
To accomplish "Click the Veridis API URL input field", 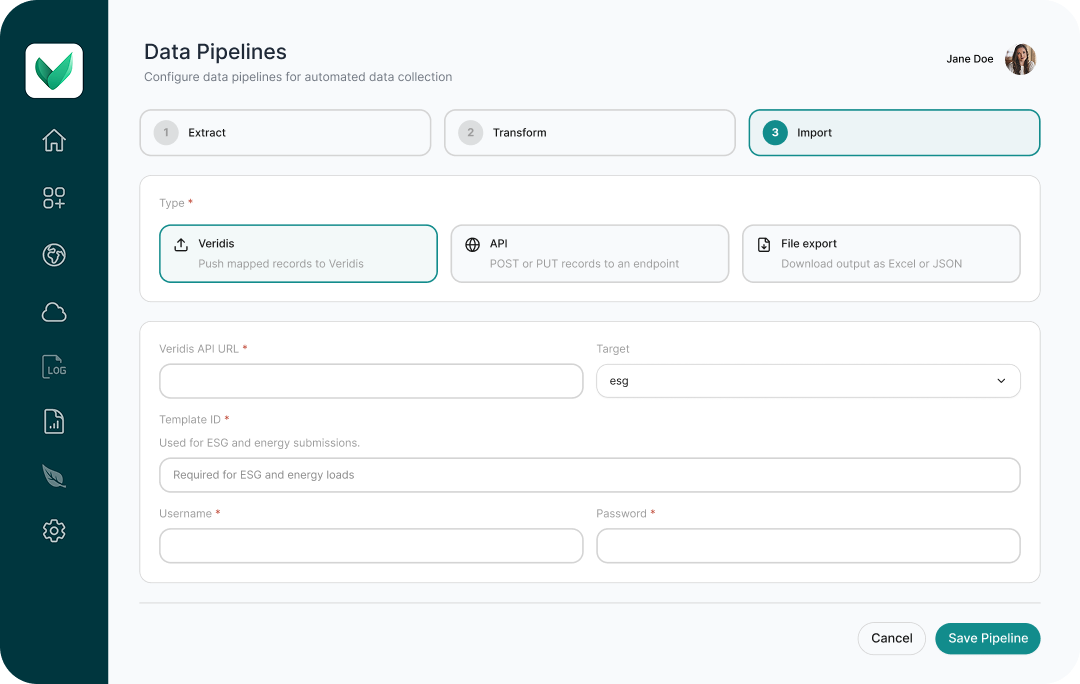I will pos(371,381).
